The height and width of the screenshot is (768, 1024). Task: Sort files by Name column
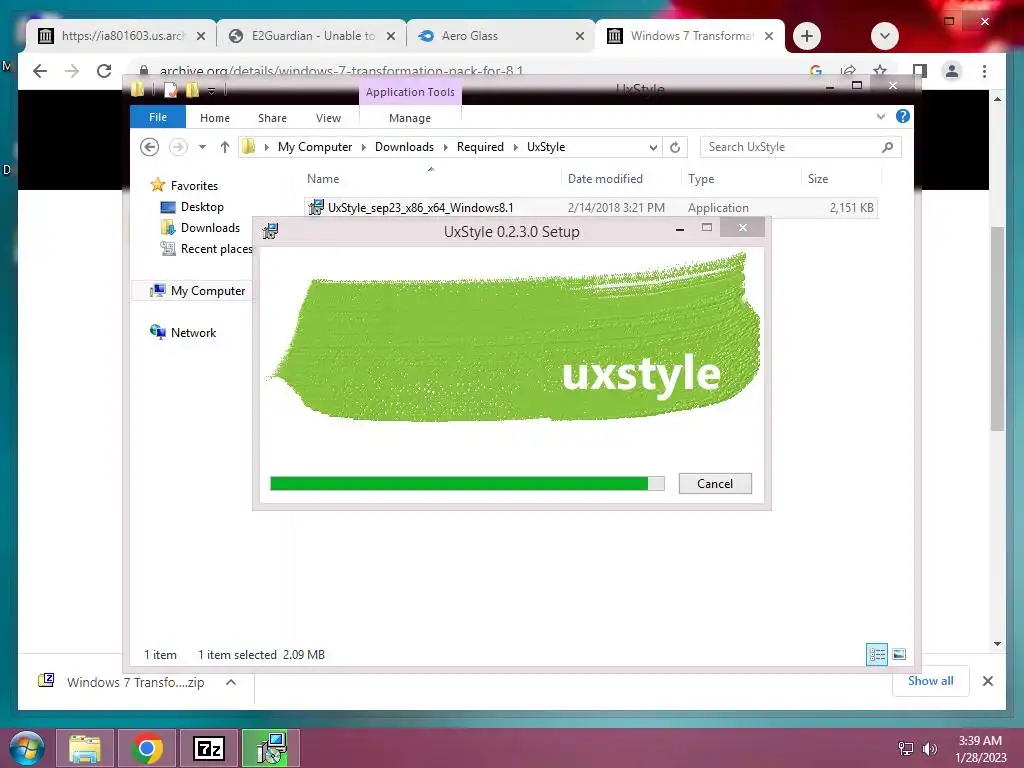[x=431, y=178]
